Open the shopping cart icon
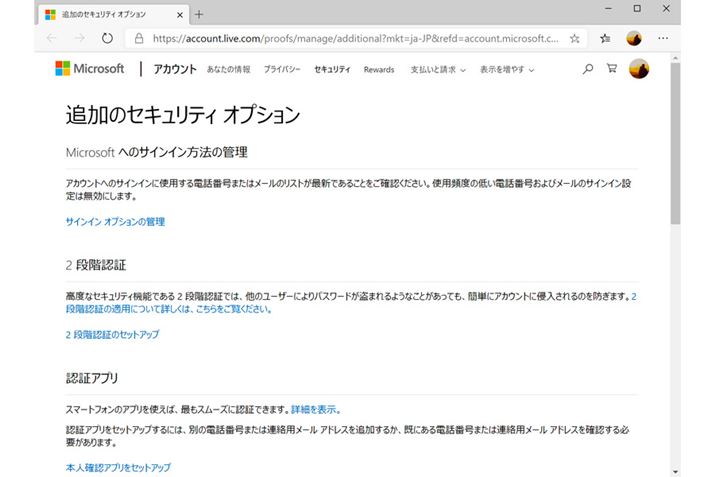 point(611,69)
